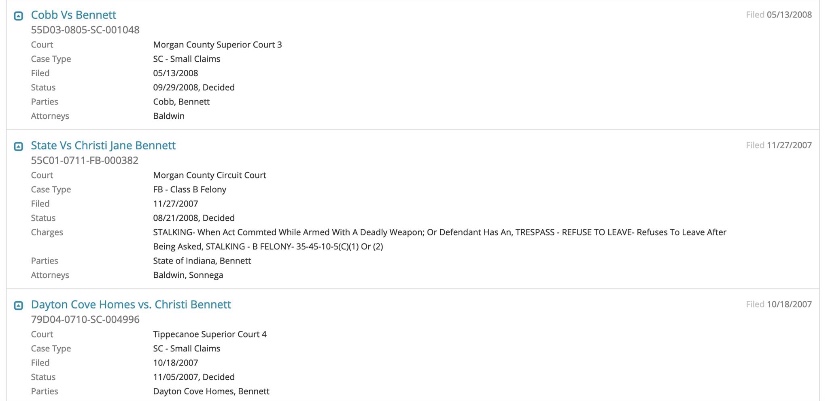825x401 pixels.
Task: Click the Baldwin, Sonnega attorneys value
Action: pyautogui.click(x=188, y=275)
